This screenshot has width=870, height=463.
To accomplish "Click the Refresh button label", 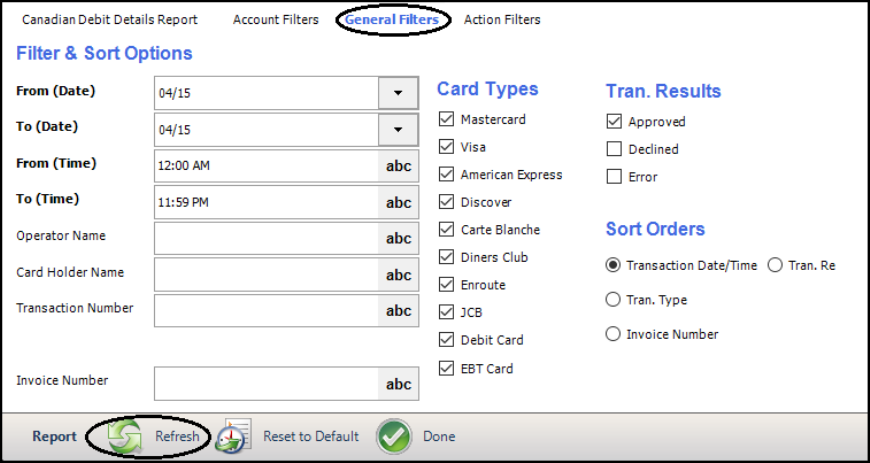I will (177, 436).
